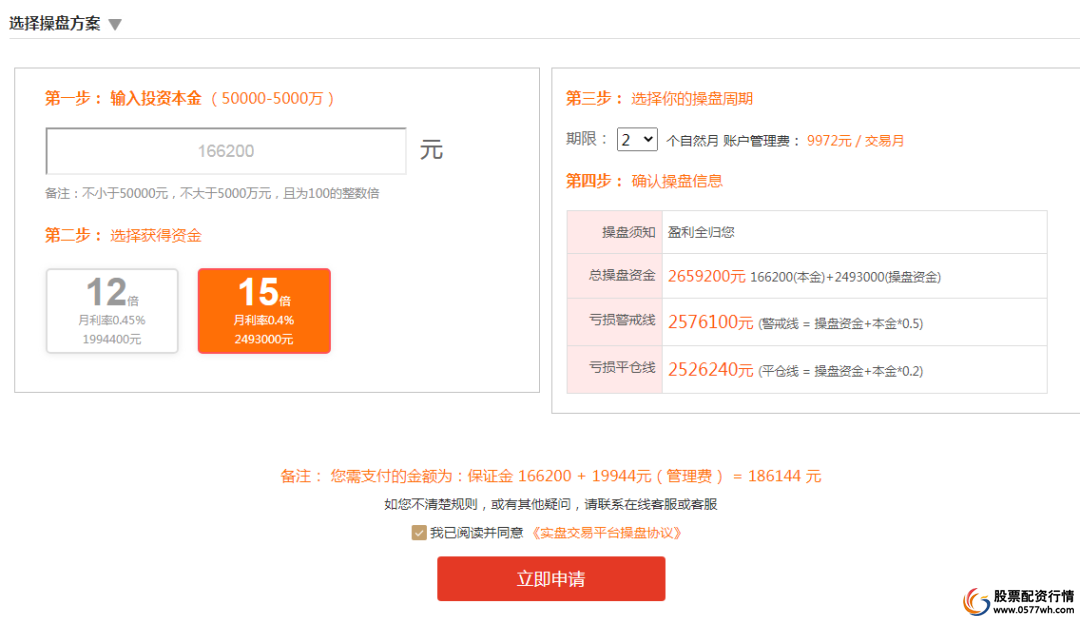Collapse the 选择操盘方案 section triangle
Viewport: 1080px width, 623px height.
(x=115, y=22)
